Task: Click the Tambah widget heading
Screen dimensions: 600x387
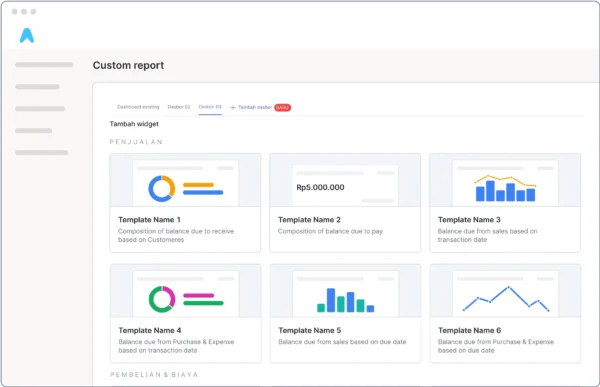Action: coord(134,124)
